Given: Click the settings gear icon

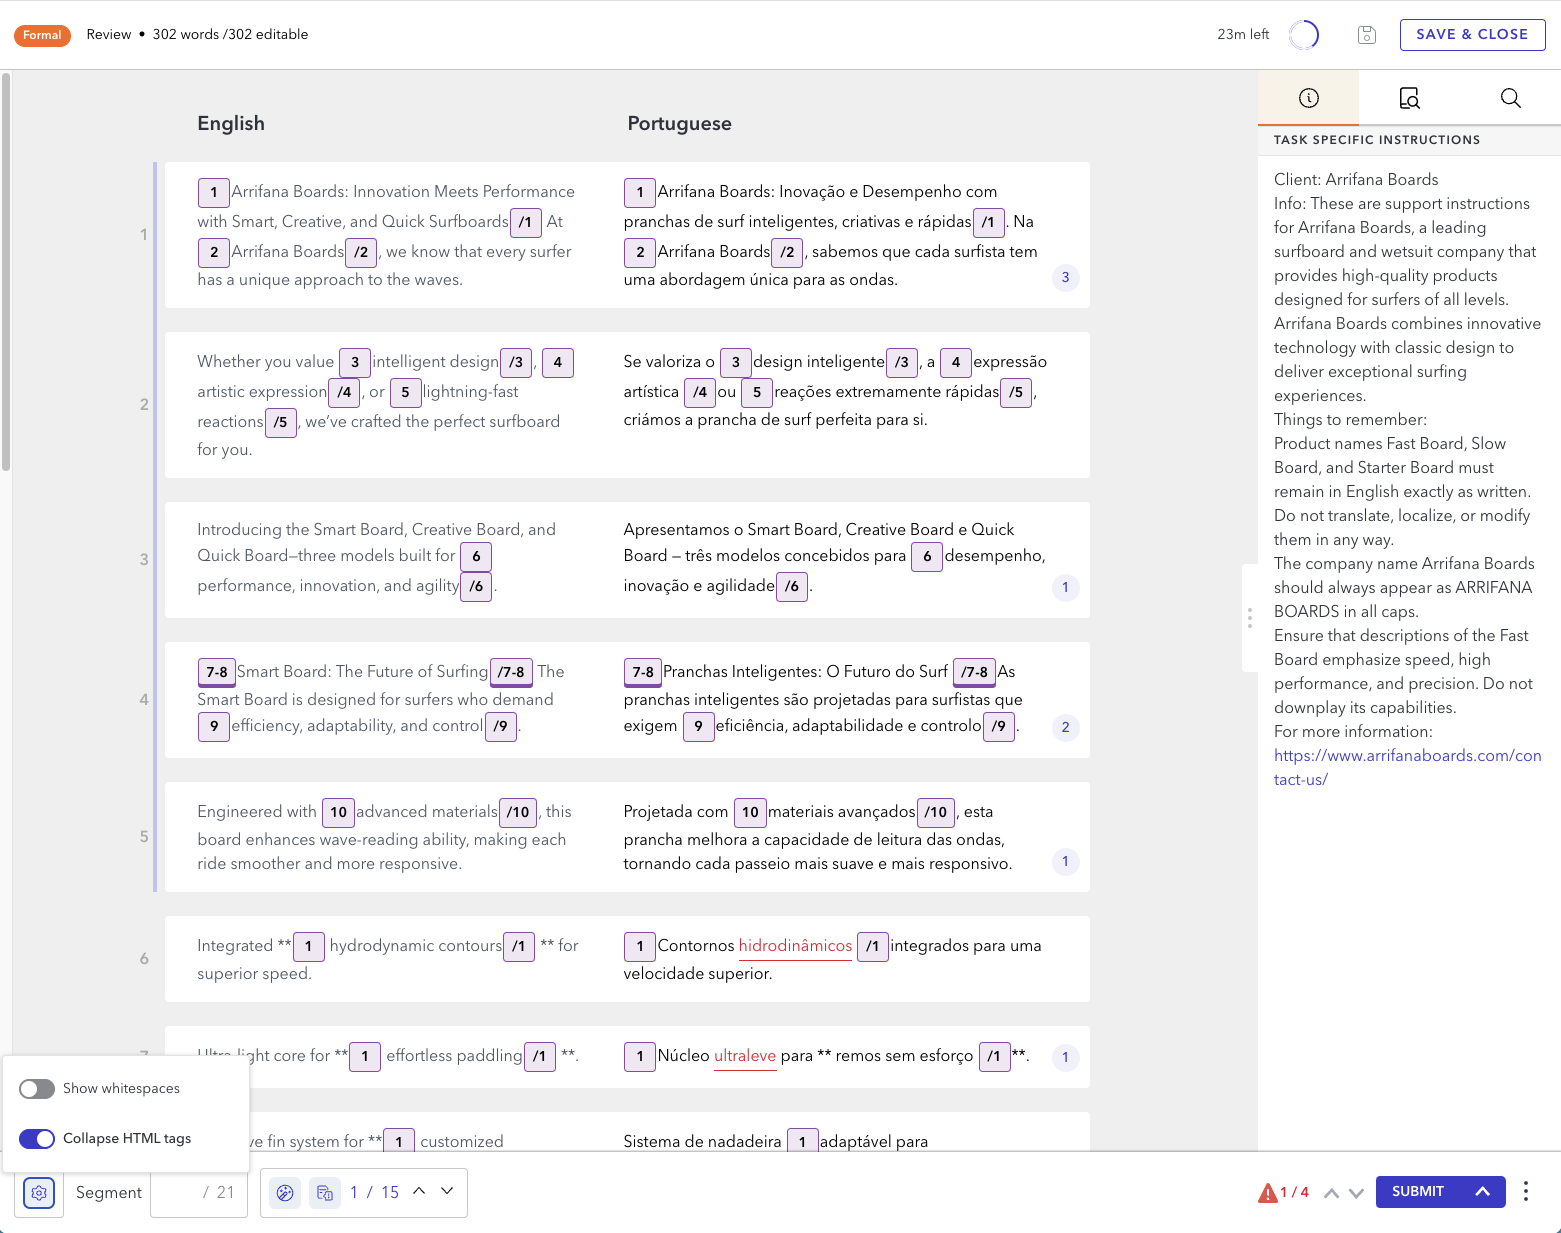Looking at the screenshot, I should tap(39, 1192).
